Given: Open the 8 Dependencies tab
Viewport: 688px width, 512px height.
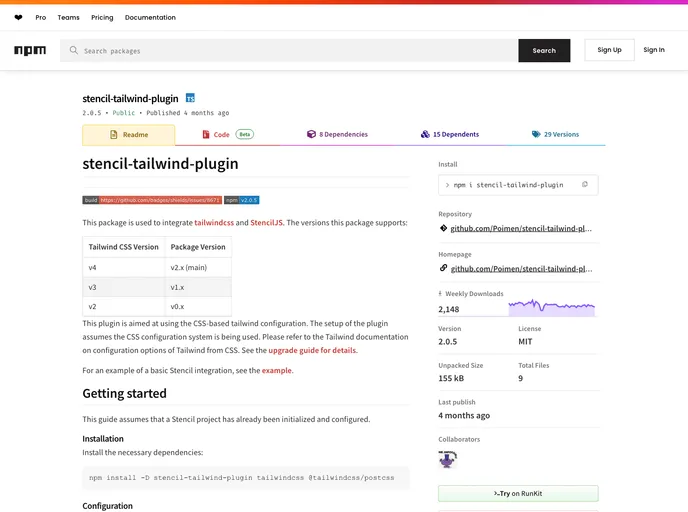Looking at the screenshot, I should tap(337, 134).
